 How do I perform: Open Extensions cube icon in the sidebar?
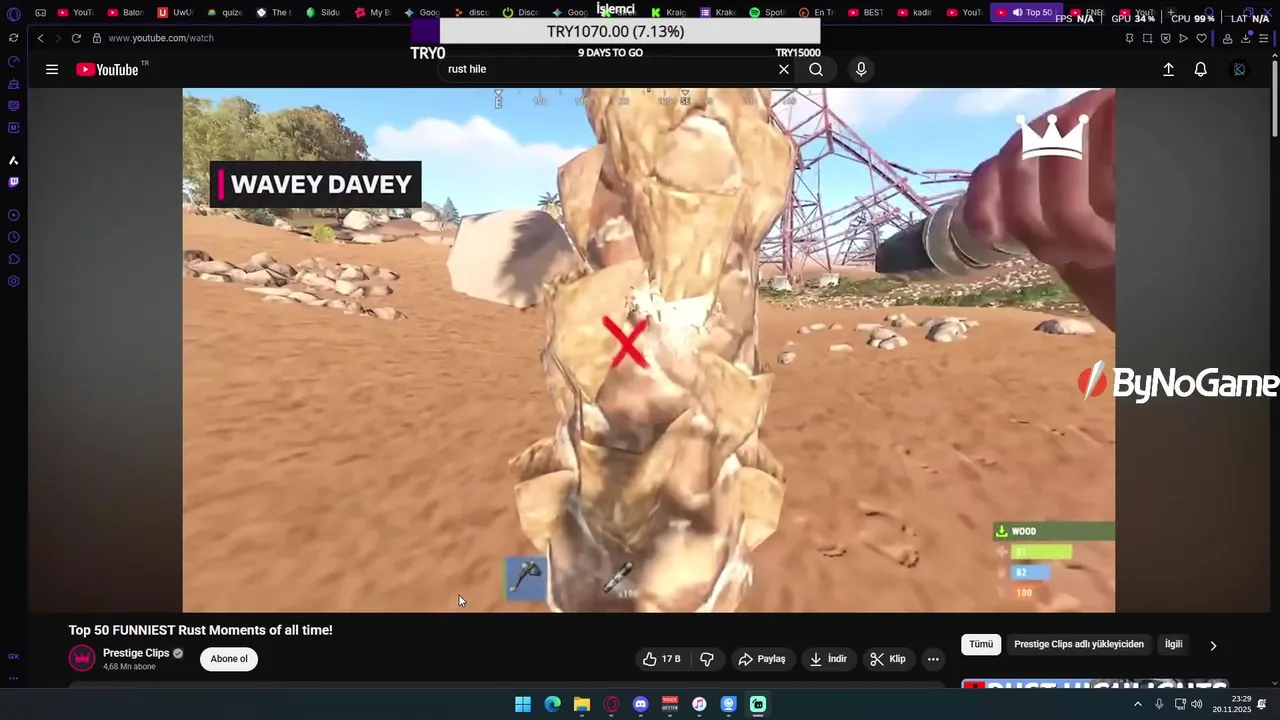pyautogui.click(x=13, y=259)
